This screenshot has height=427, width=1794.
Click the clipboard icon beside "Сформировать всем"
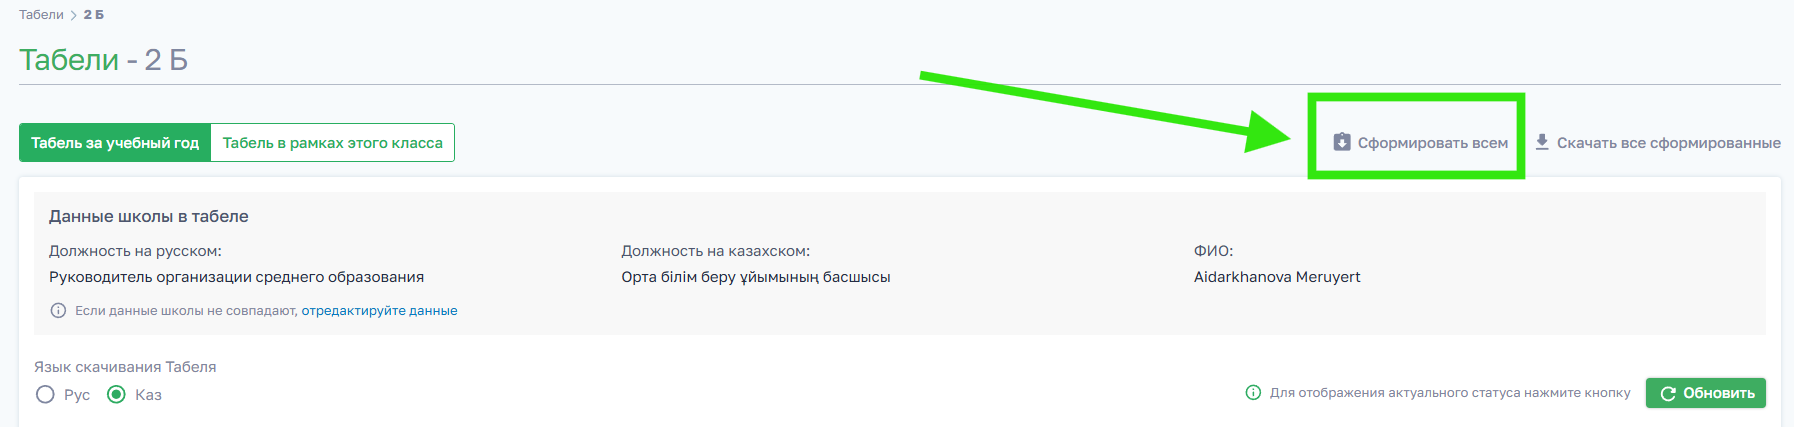[1342, 142]
